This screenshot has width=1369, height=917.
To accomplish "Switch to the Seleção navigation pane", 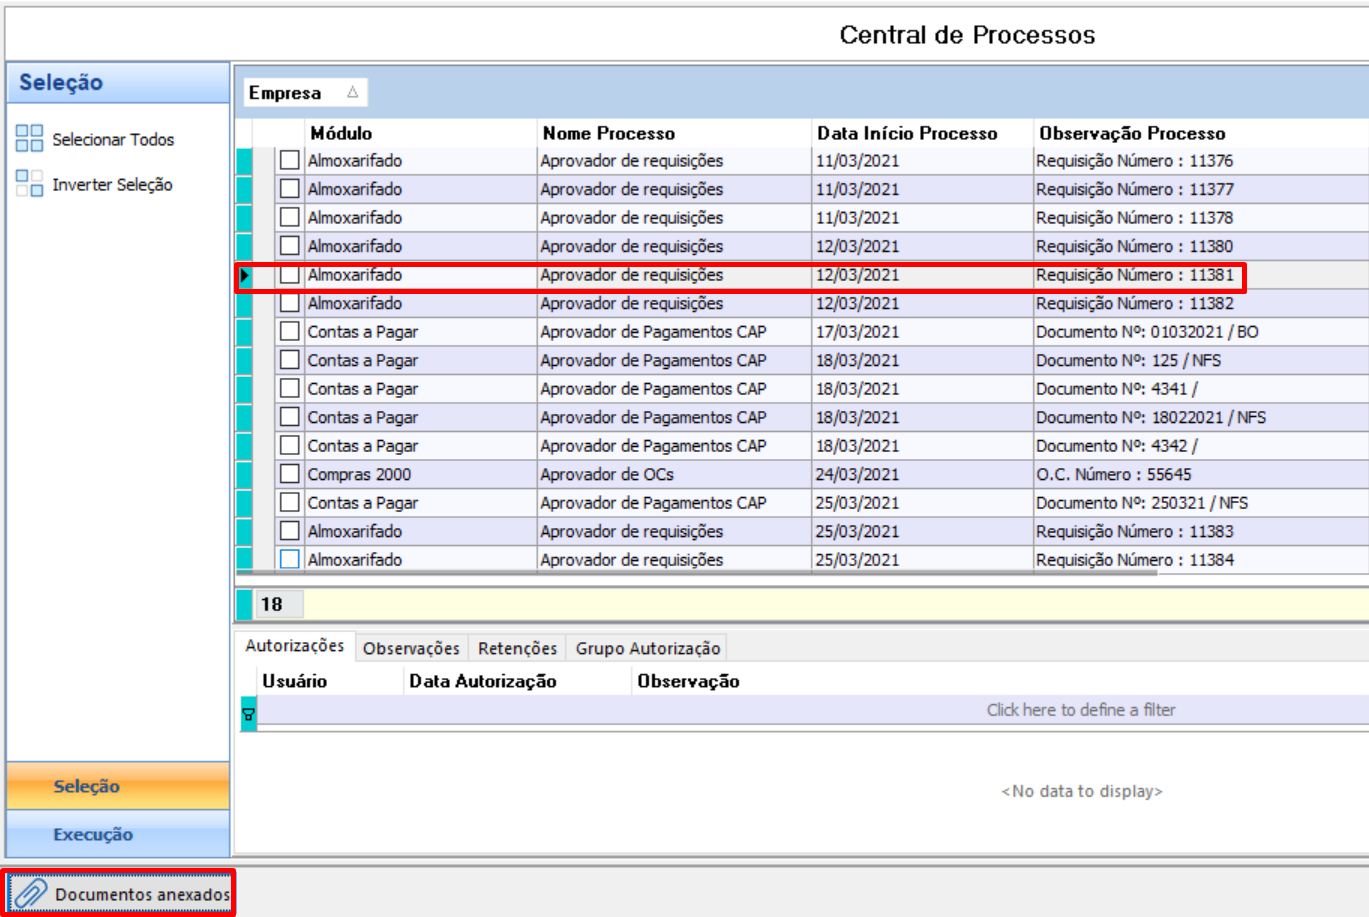I will pos(118,786).
